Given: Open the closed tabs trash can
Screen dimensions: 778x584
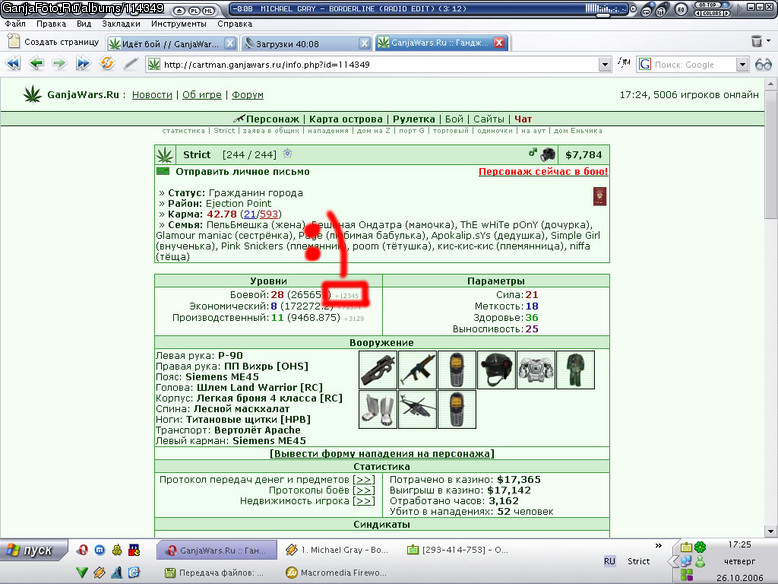Looking at the screenshot, I should pos(756,41).
